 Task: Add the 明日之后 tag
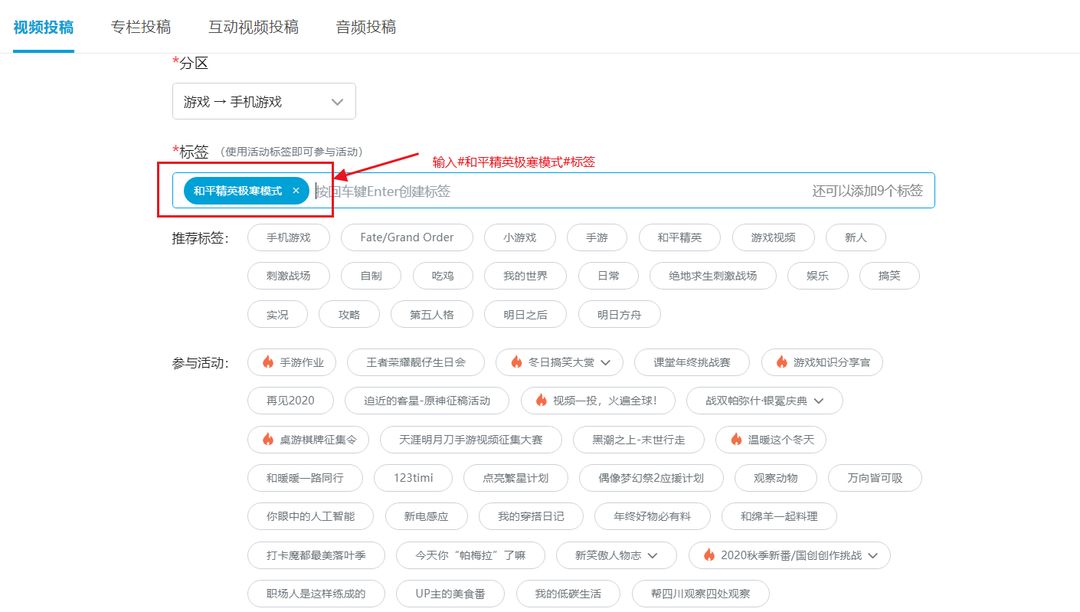526,315
